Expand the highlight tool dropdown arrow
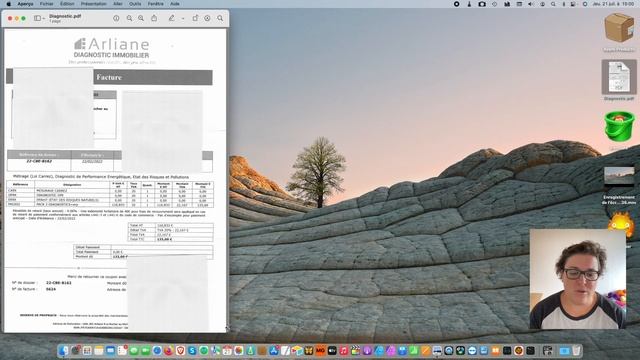Screen dimensions: 640x360 point(183,18)
